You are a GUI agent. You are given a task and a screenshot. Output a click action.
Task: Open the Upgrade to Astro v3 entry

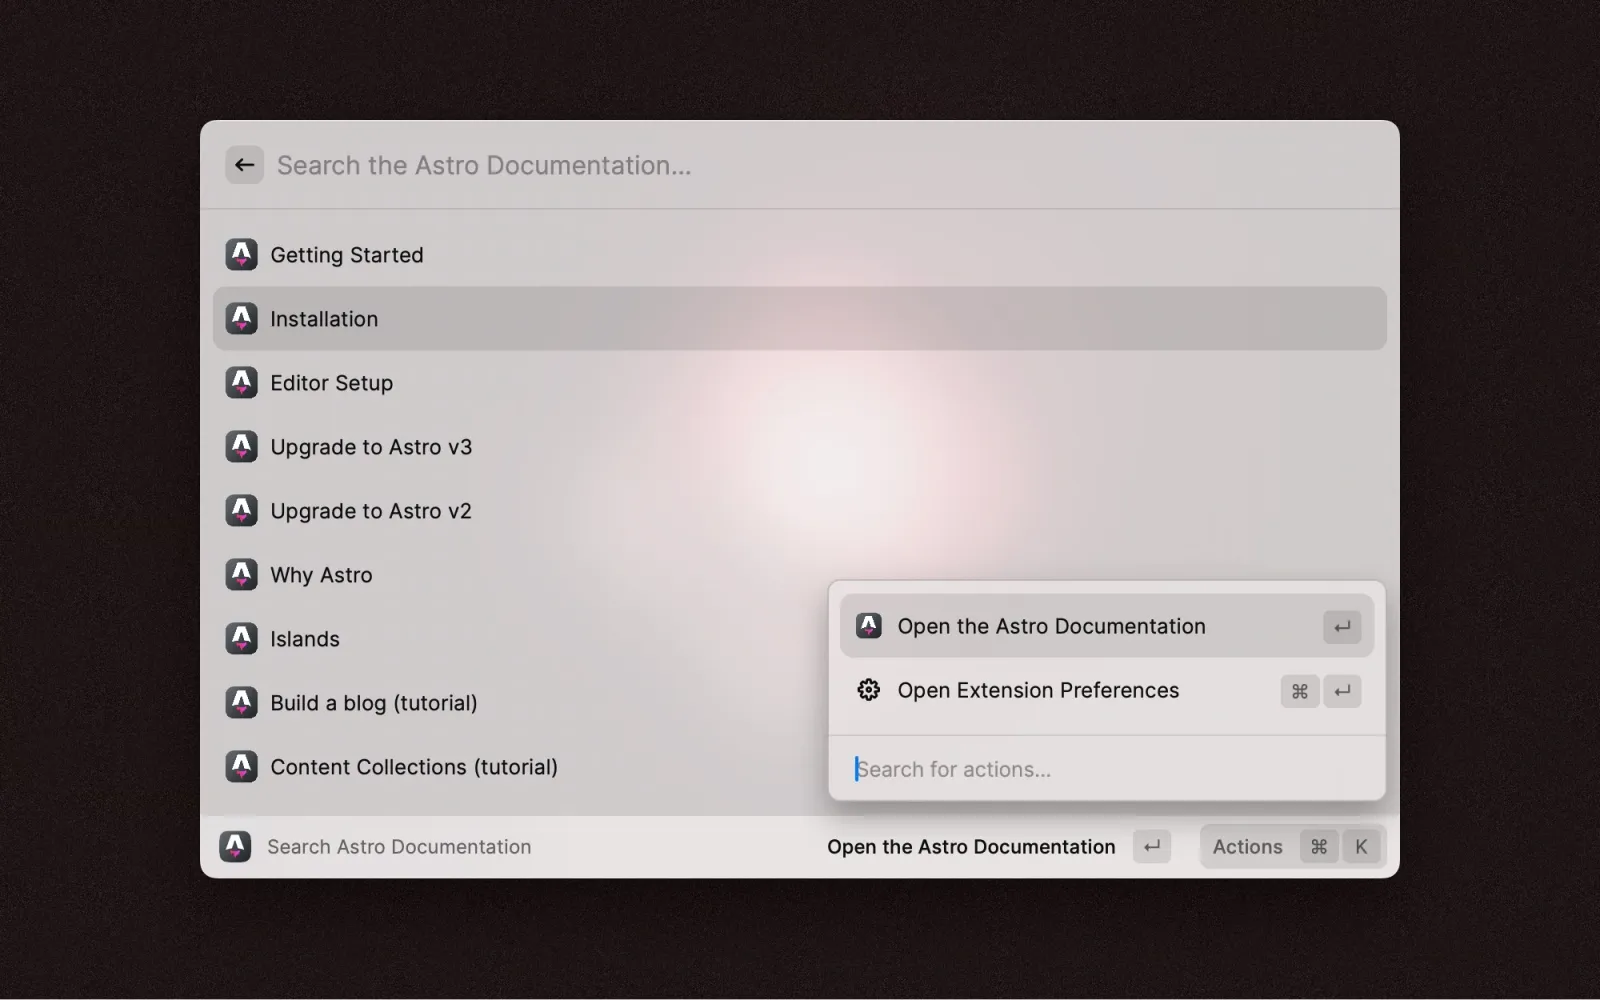371,447
